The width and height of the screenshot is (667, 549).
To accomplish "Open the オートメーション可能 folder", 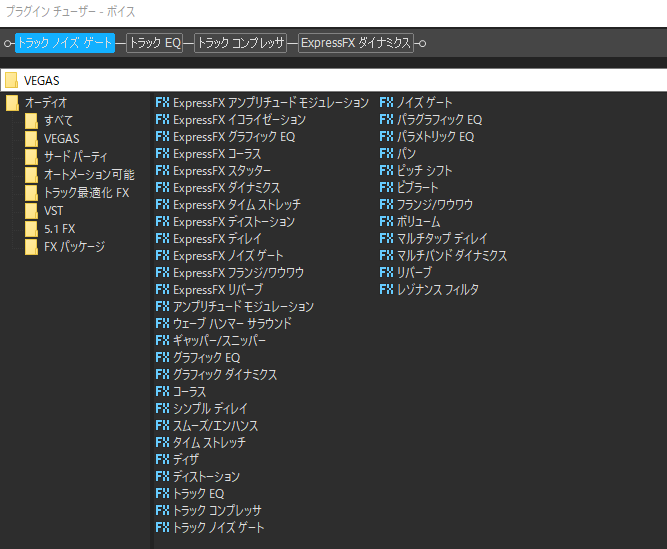I will (80, 174).
